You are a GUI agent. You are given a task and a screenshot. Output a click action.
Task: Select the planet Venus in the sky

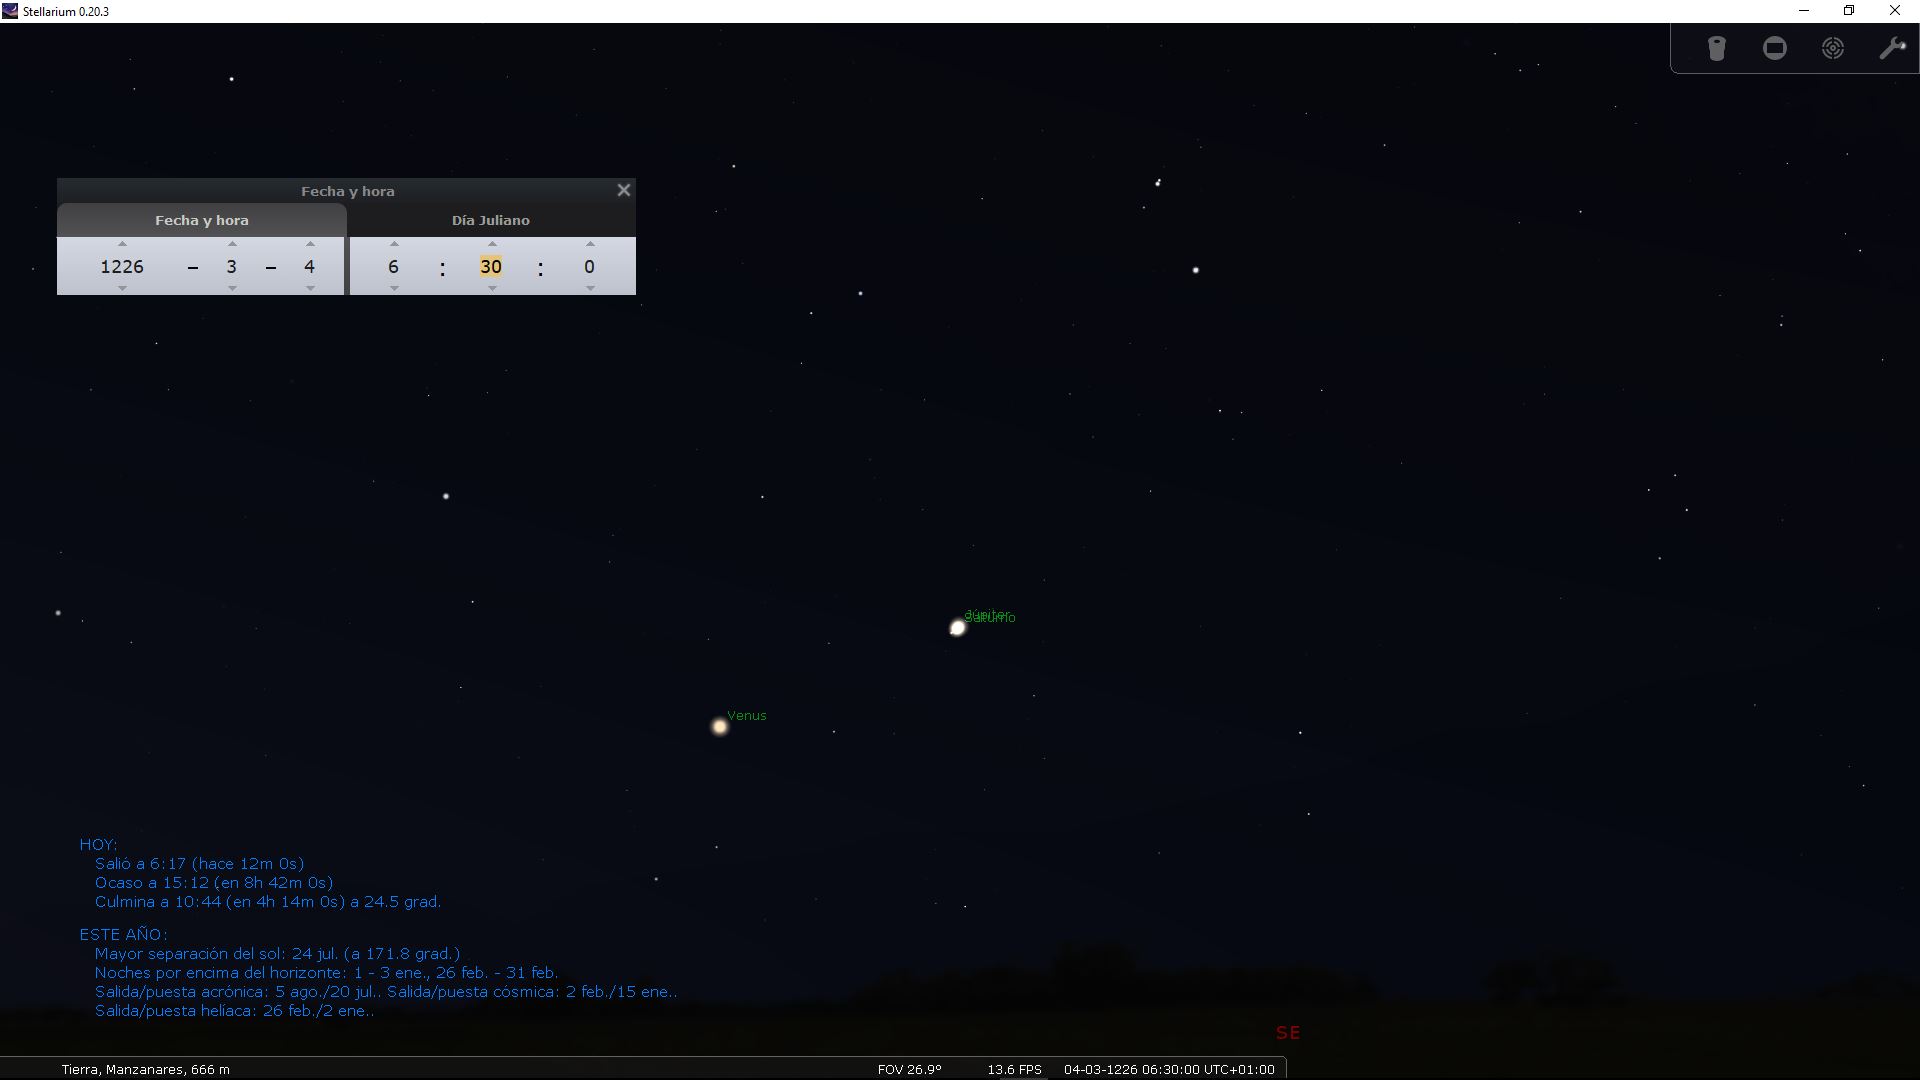[719, 727]
